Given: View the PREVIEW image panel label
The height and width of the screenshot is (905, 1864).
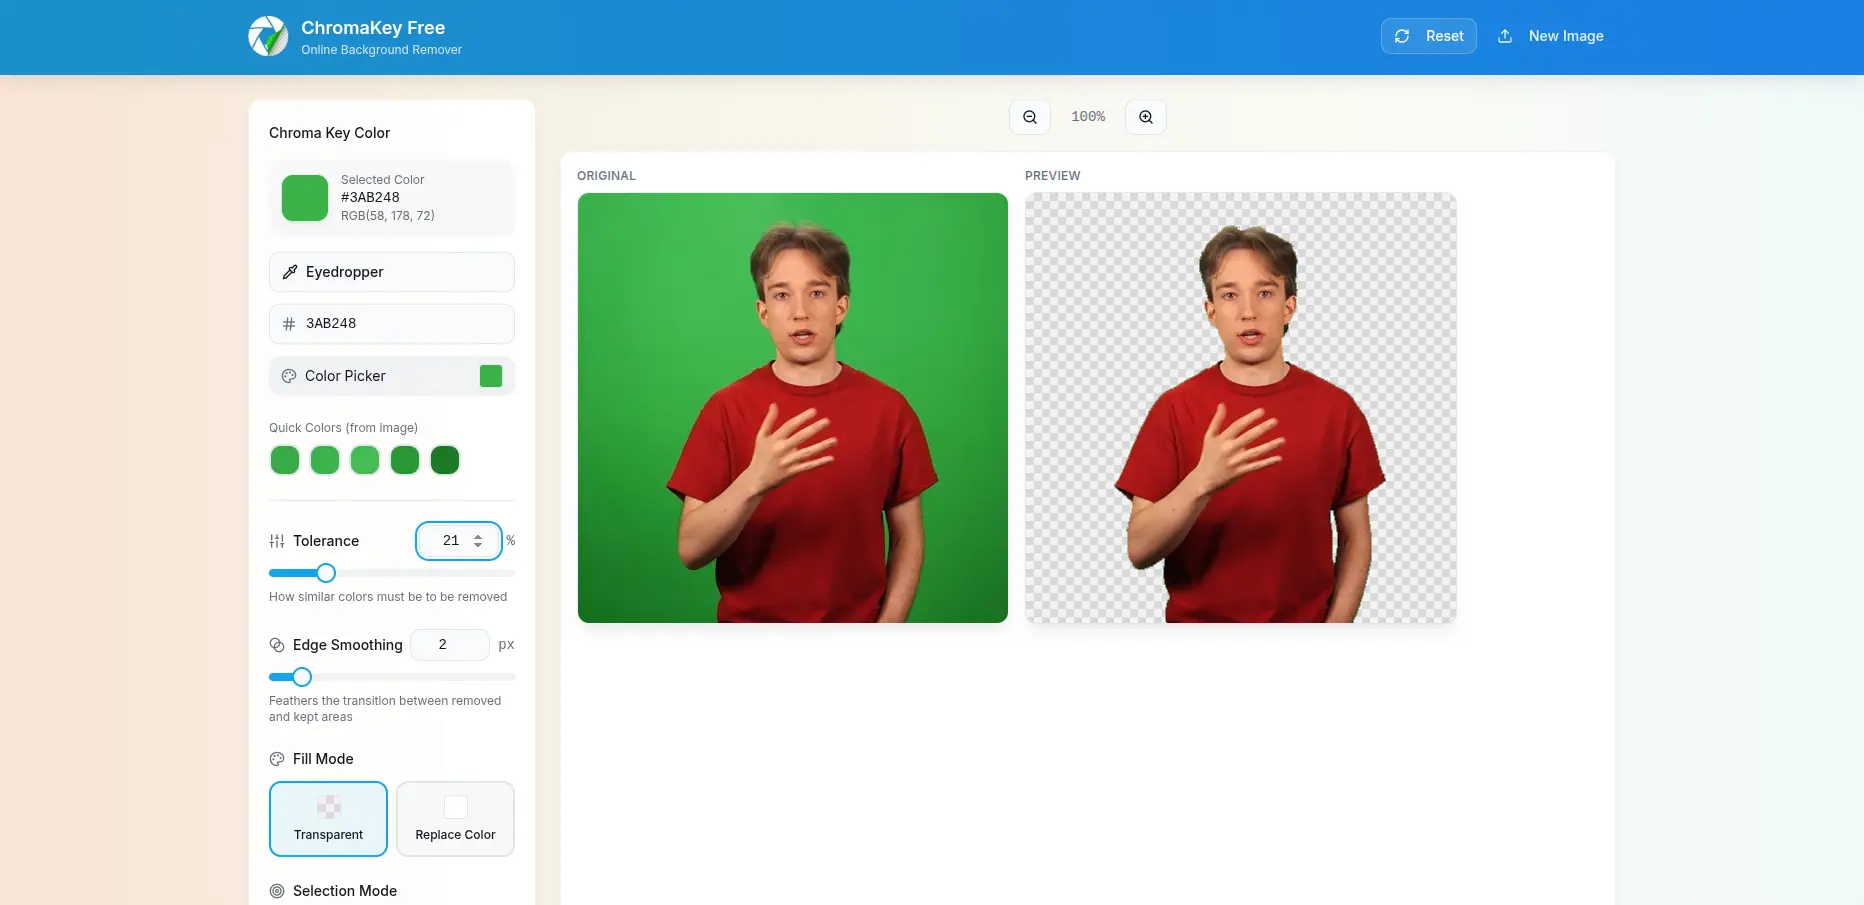Looking at the screenshot, I should [1051, 175].
